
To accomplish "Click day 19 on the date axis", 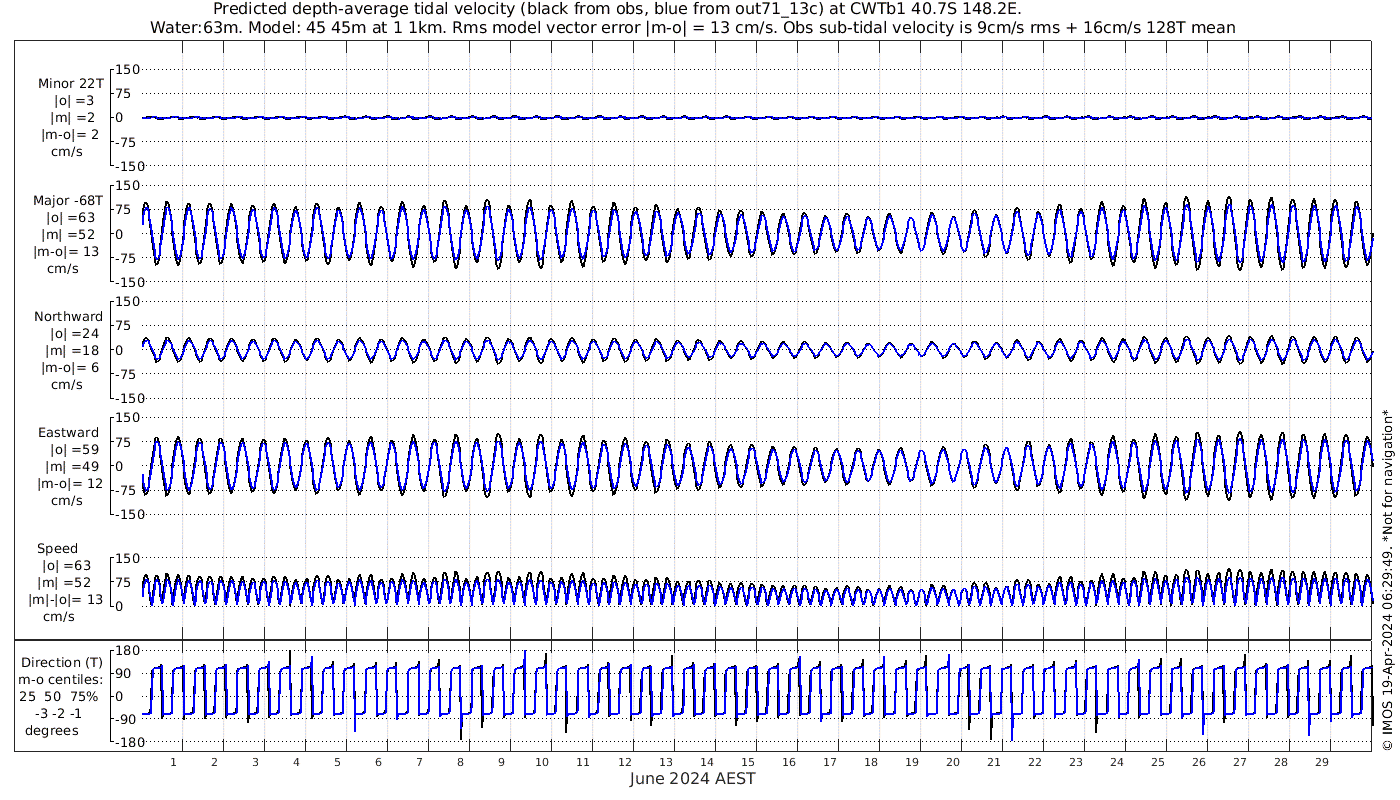I will pyautogui.click(x=912, y=762).
